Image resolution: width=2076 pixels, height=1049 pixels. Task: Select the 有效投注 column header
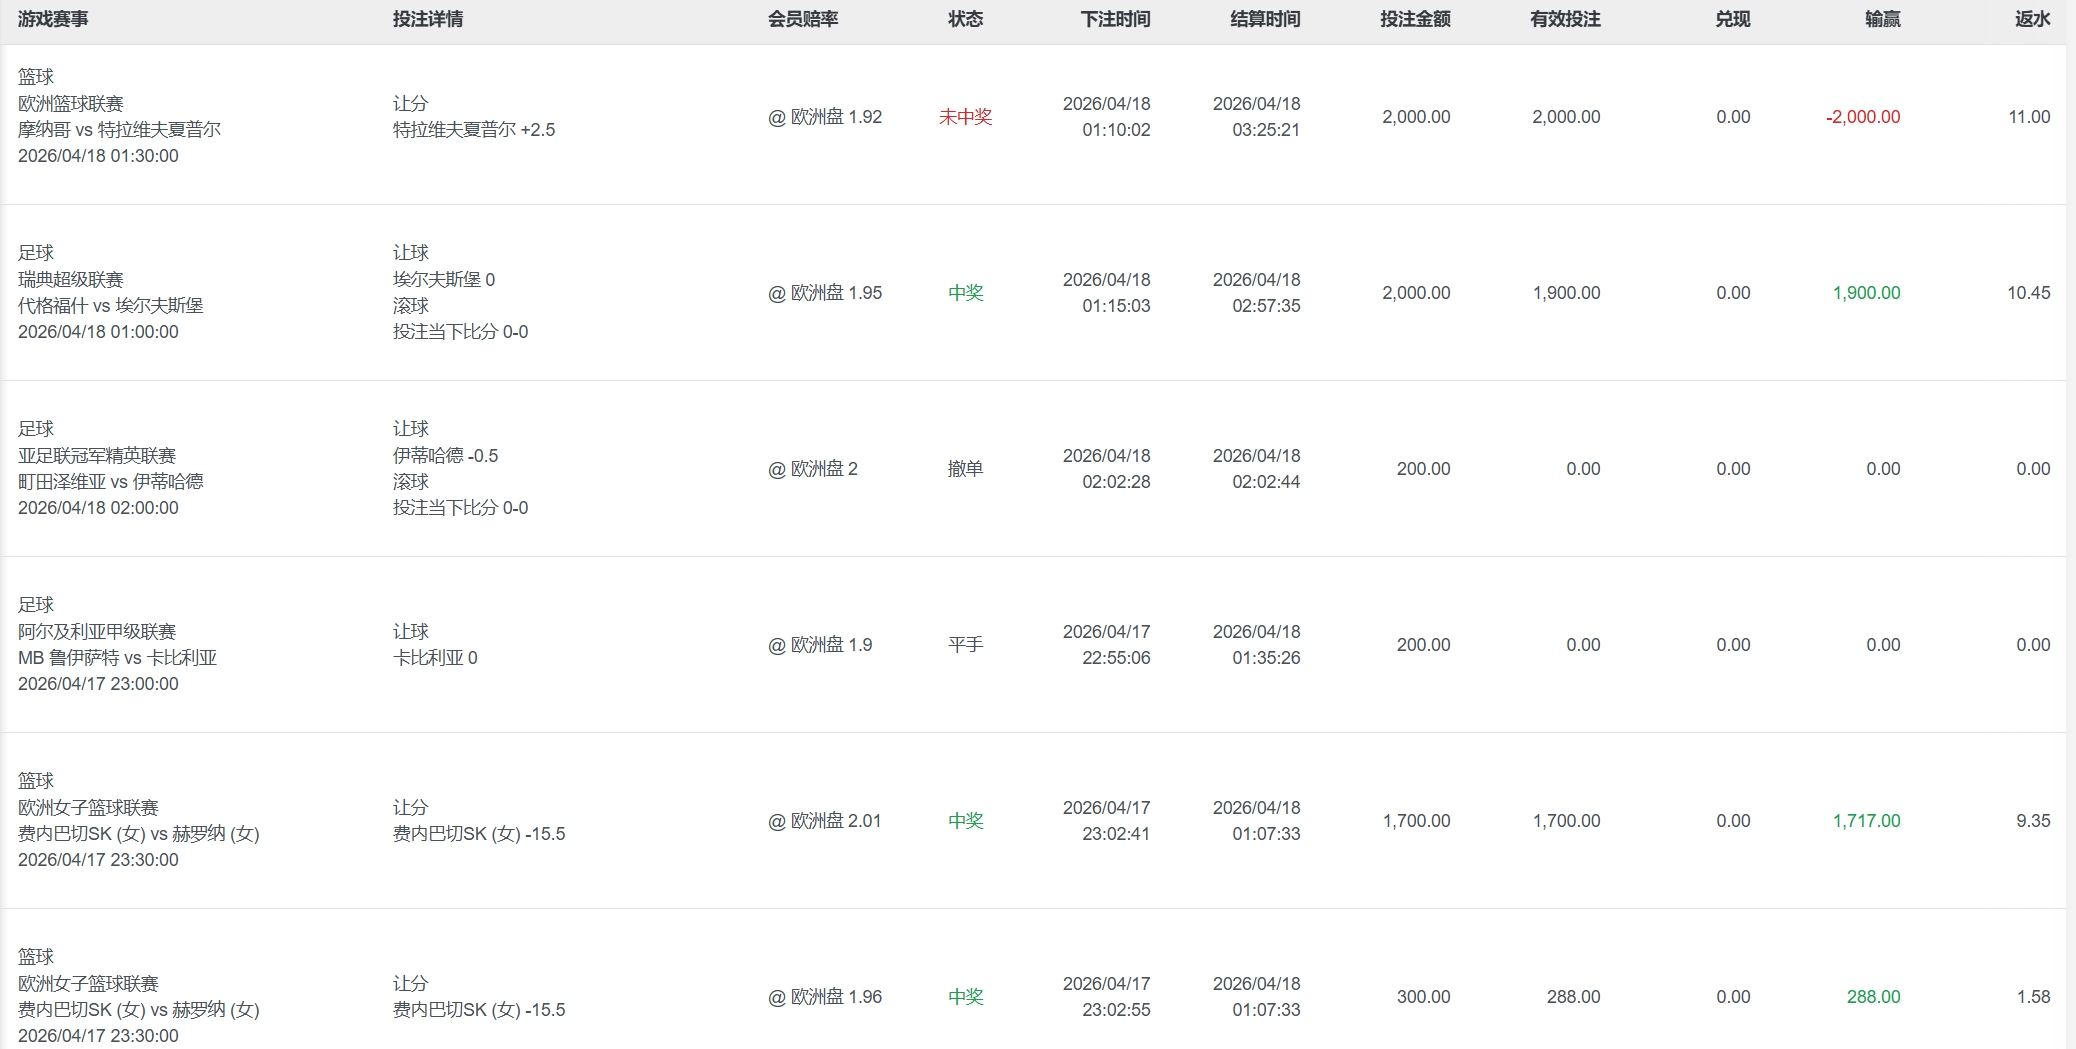point(1565,19)
